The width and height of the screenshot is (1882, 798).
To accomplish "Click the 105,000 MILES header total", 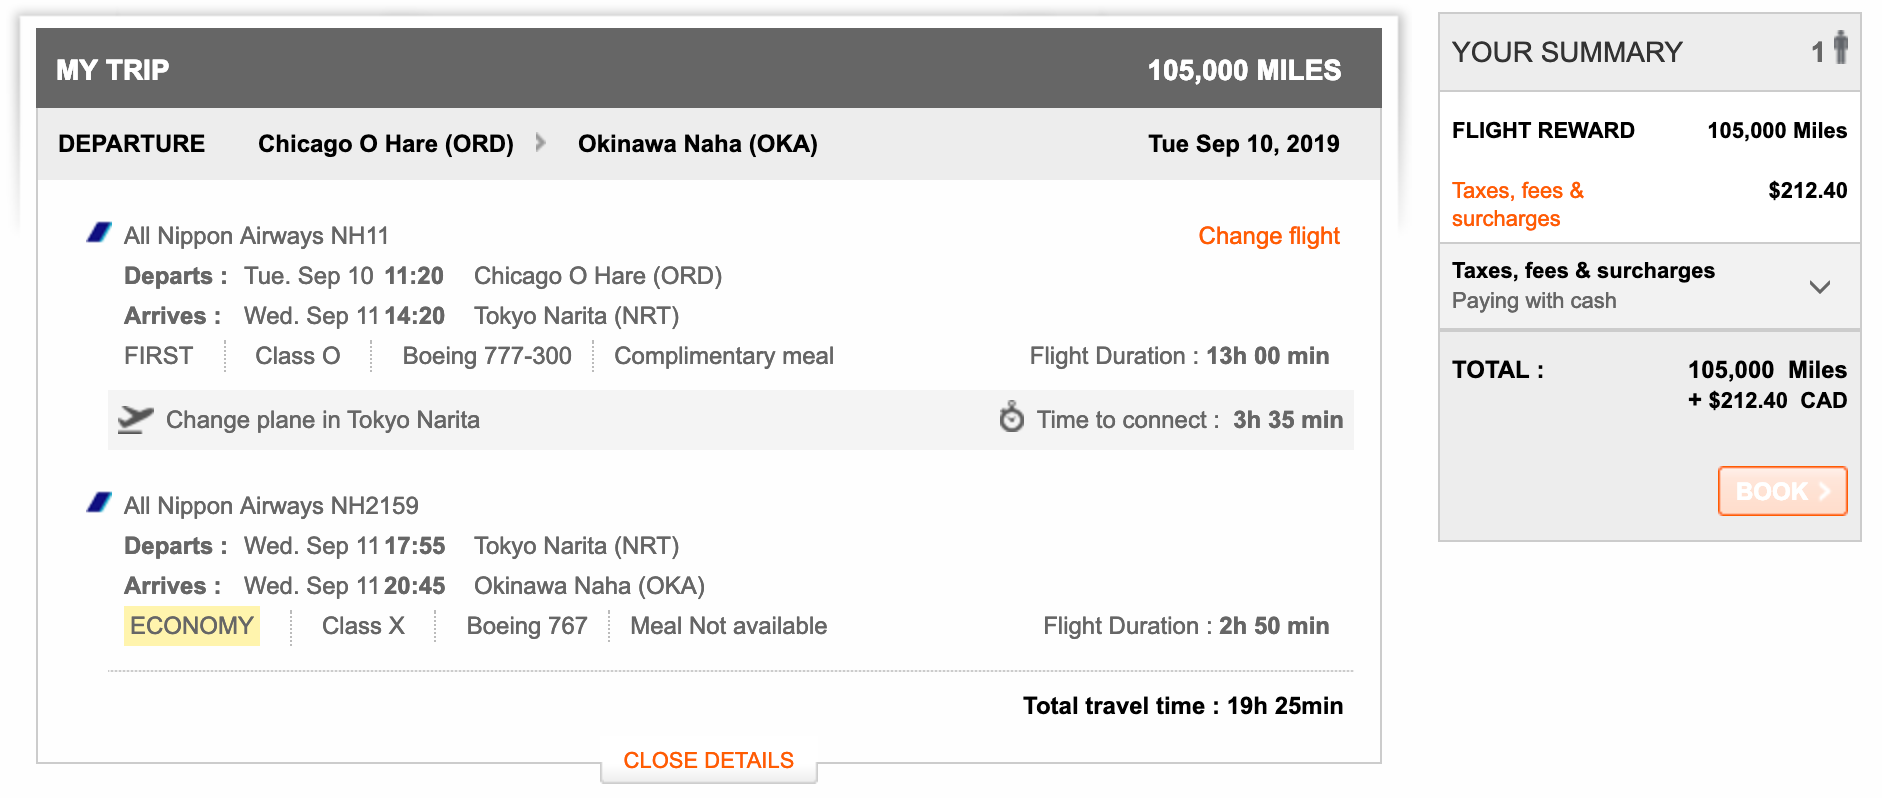I will (x=1243, y=70).
